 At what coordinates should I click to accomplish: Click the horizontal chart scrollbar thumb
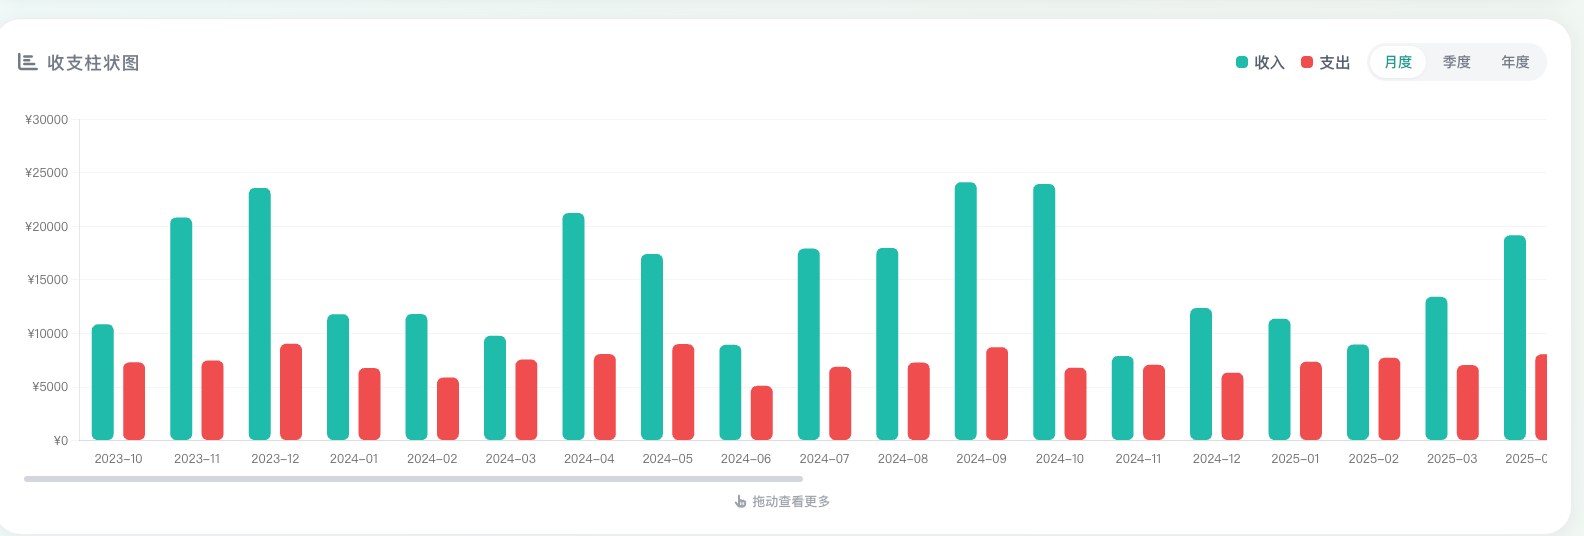(x=413, y=479)
